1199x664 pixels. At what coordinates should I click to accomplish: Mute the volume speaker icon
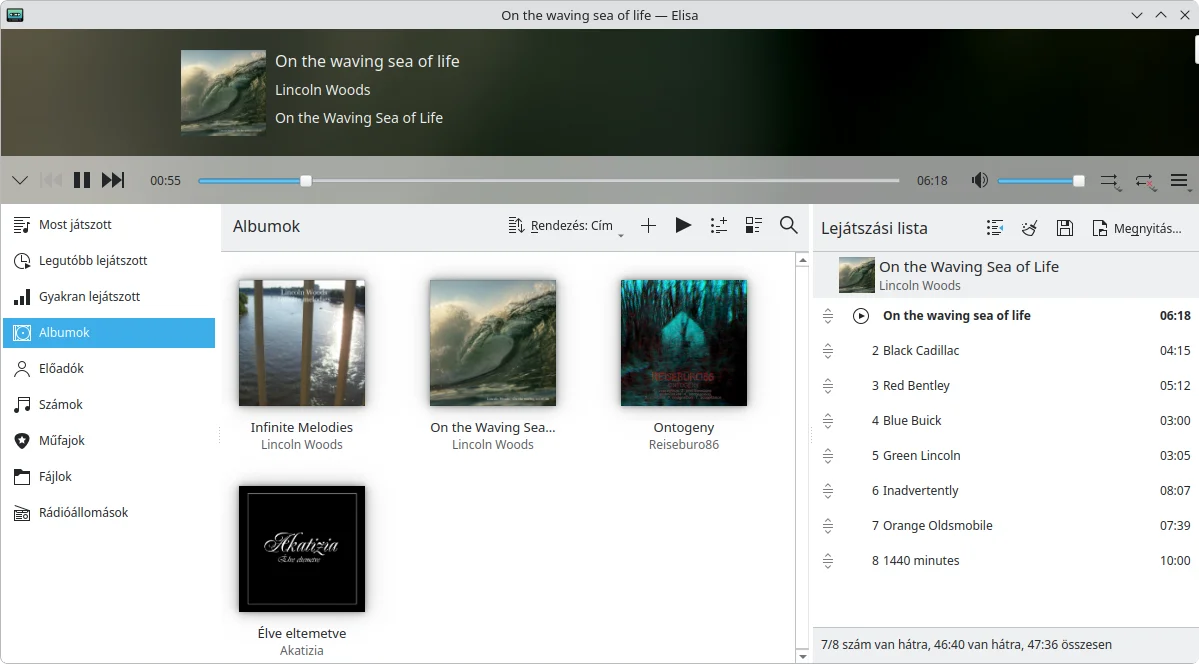(980, 181)
